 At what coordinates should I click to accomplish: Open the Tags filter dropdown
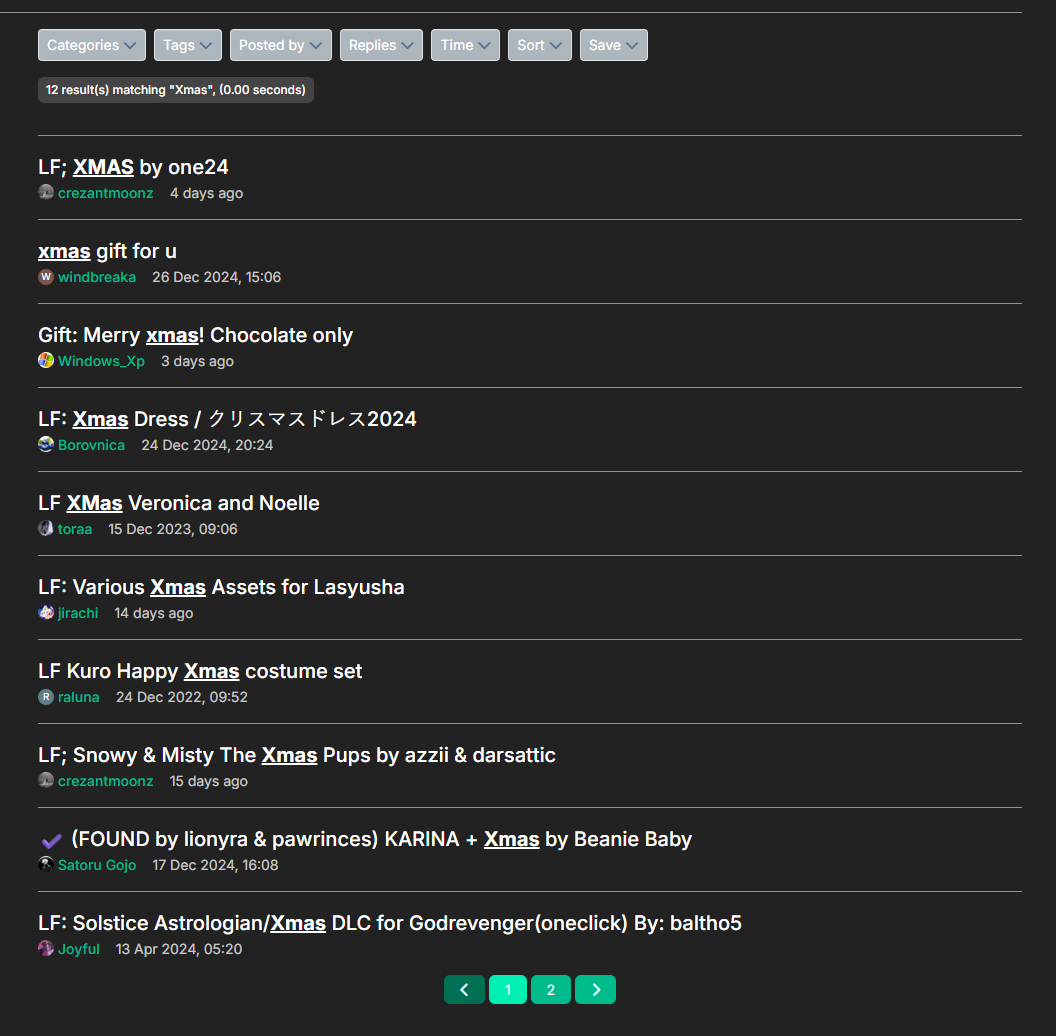pos(188,45)
